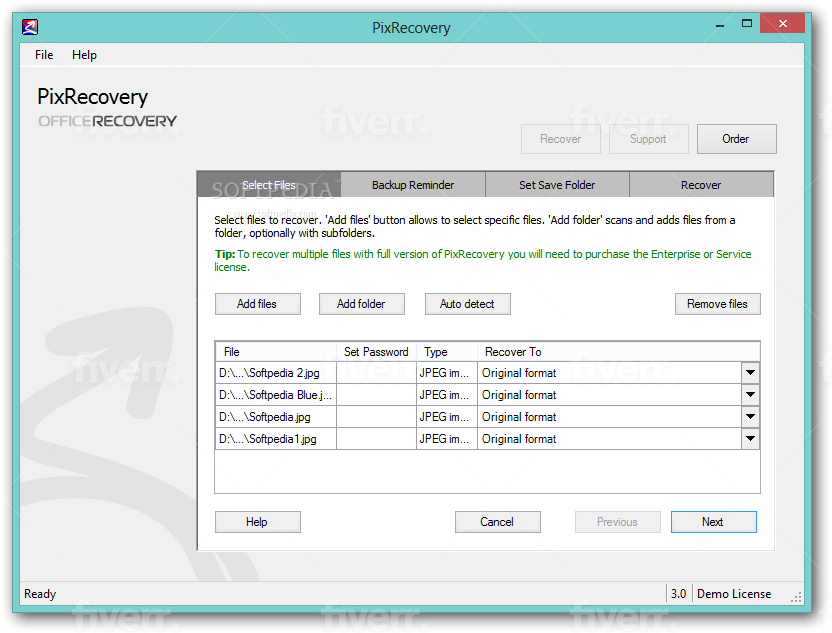Click the Set Password column header
832x633 pixels.
tap(376, 352)
